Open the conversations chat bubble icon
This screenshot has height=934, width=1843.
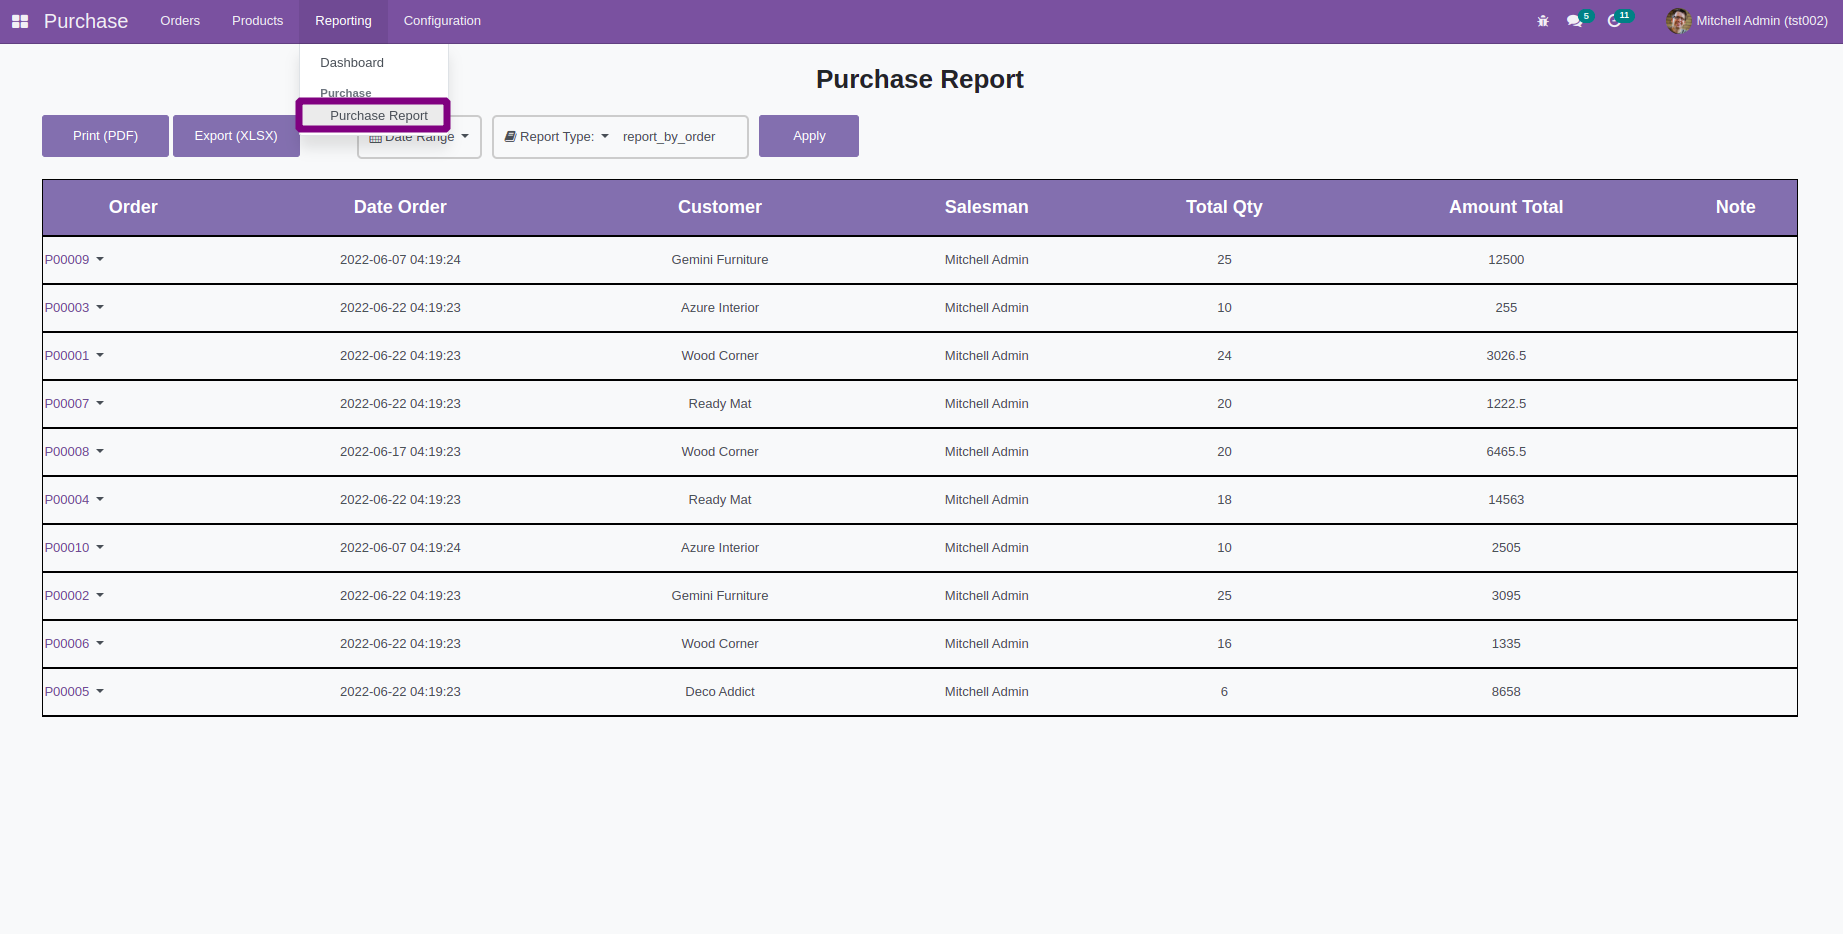(1574, 21)
